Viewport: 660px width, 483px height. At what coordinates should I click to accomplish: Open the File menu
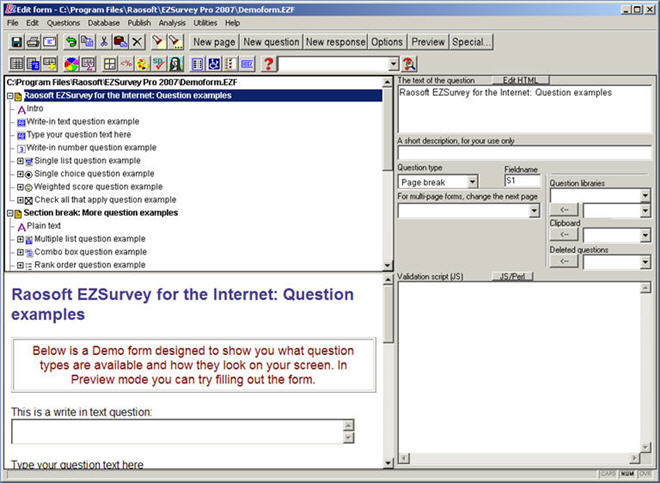click(x=13, y=23)
